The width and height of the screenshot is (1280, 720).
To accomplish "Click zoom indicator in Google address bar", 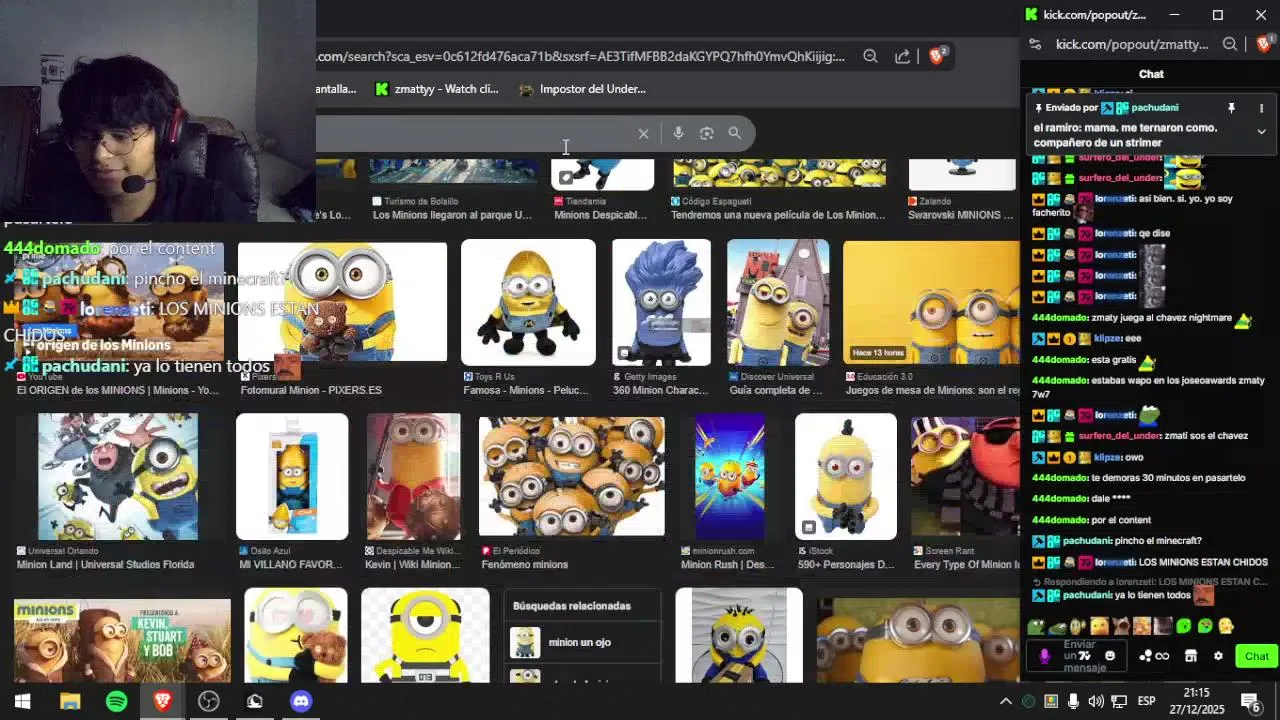I will pos(870,57).
